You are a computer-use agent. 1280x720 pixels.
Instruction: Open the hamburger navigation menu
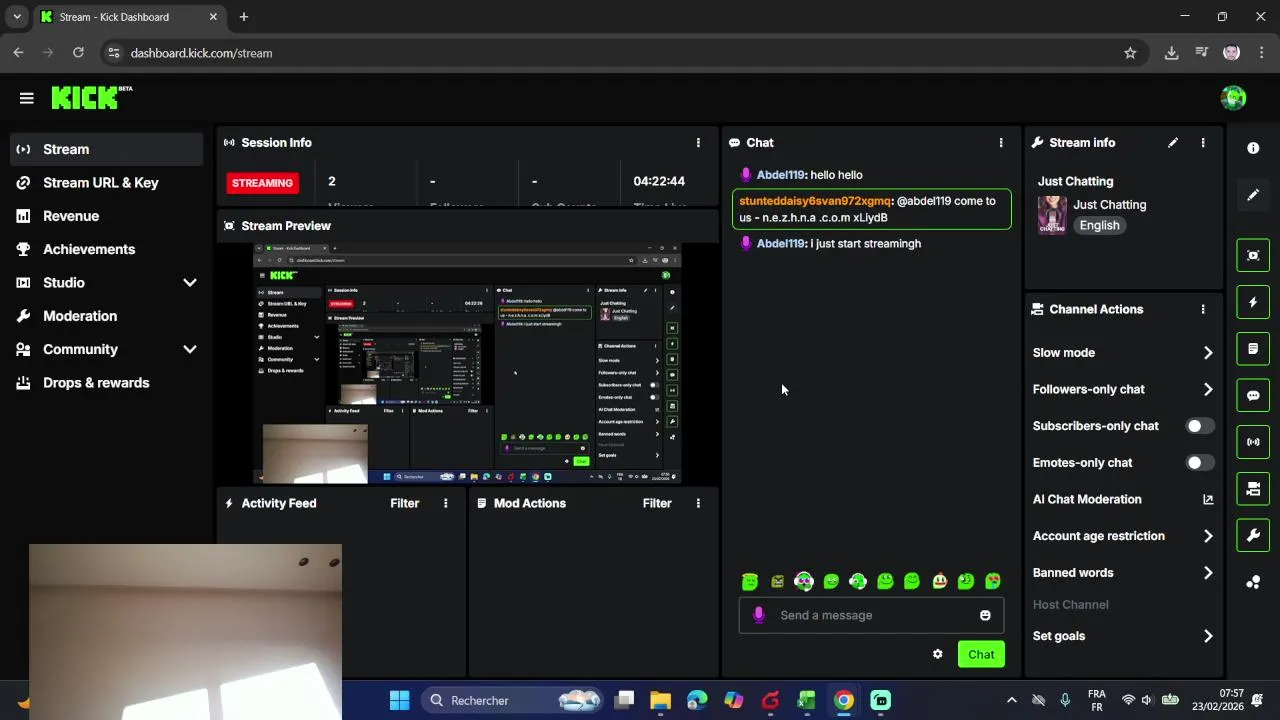(x=26, y=98)
